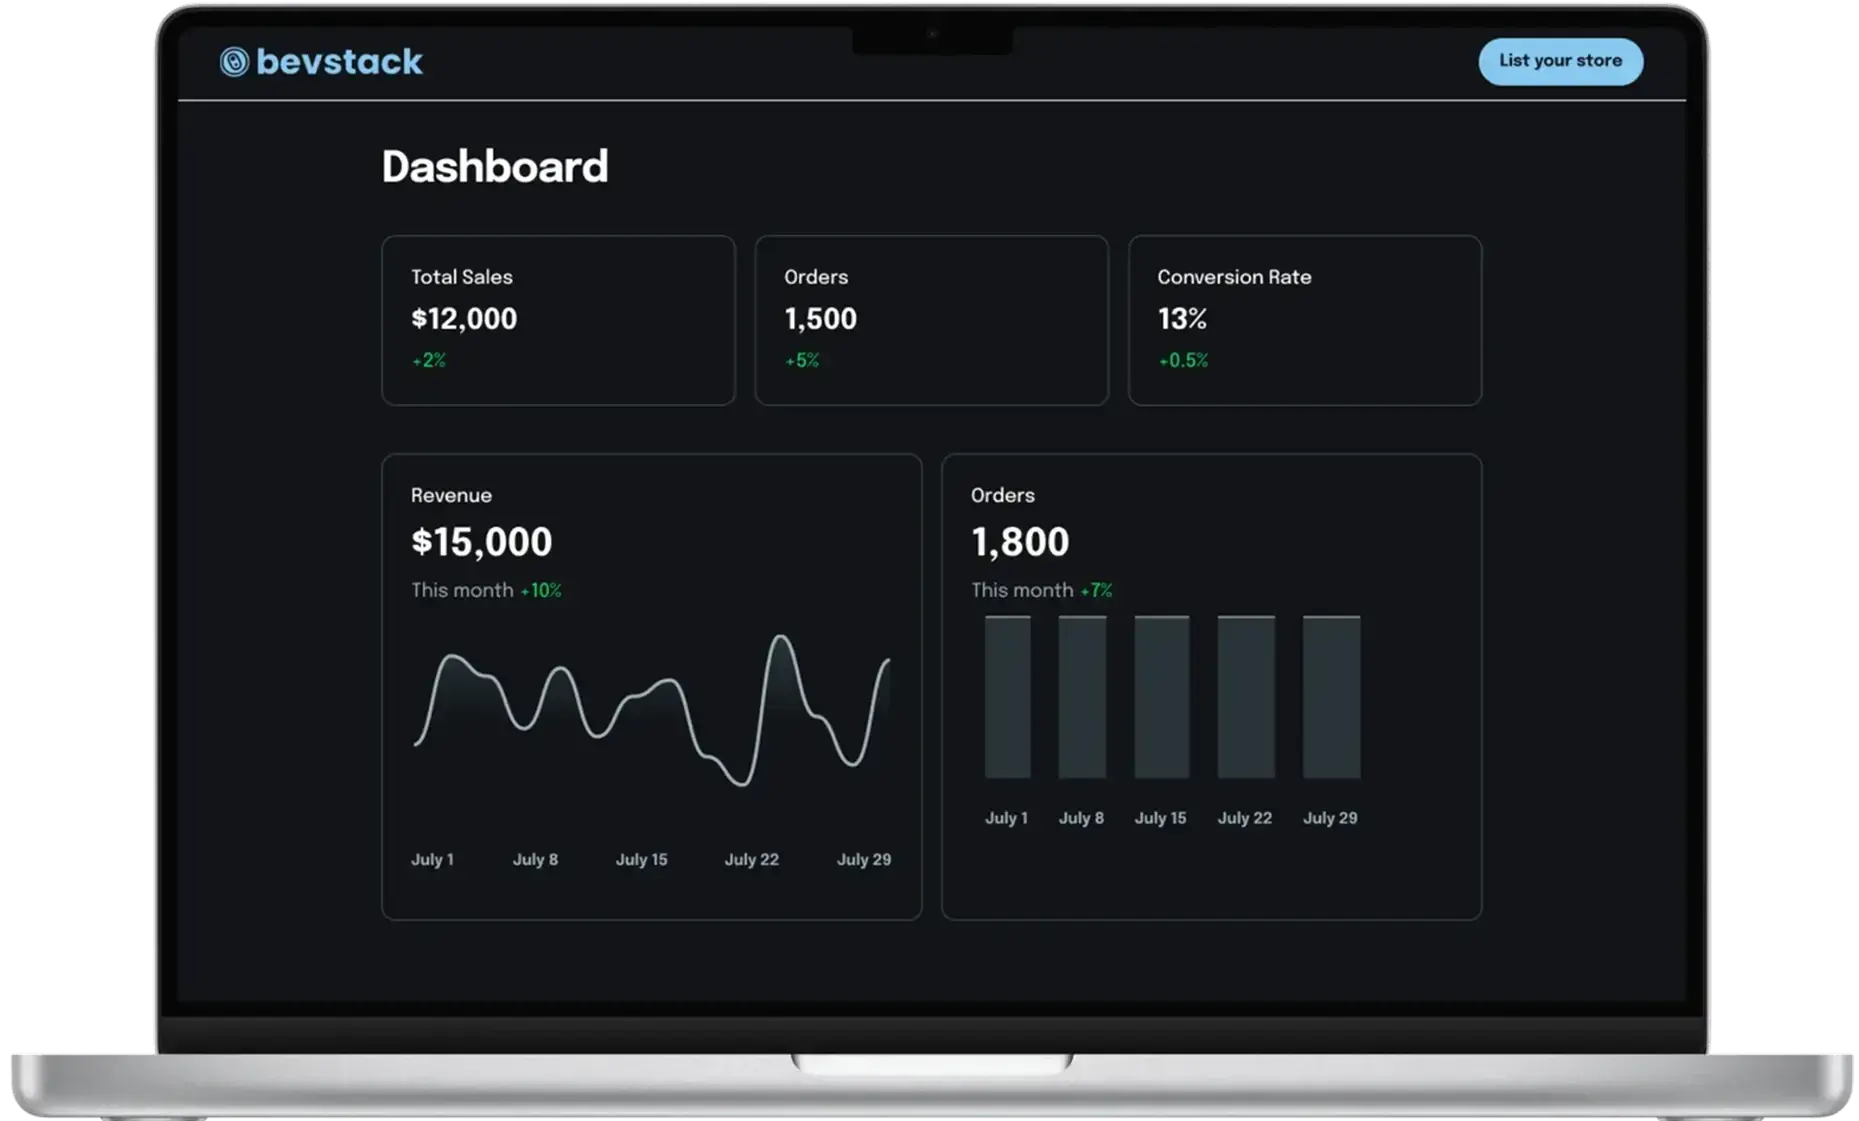1859x1121 pixels.
Task: Select the July 8 label under Revenue chart
Action: 536,858
